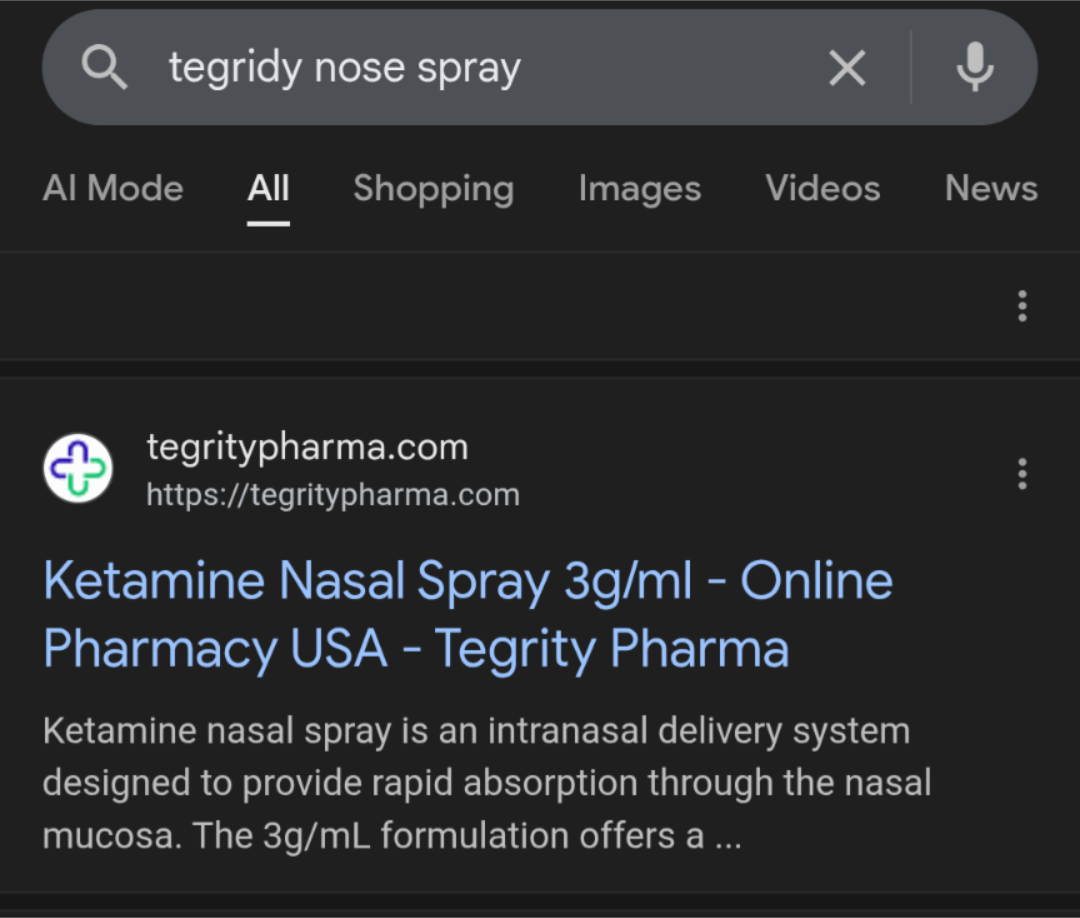Screen dimensions: 1080x918
Task: Click the trailing ellipsis of the snippet
Action: (x=727, y=836)
